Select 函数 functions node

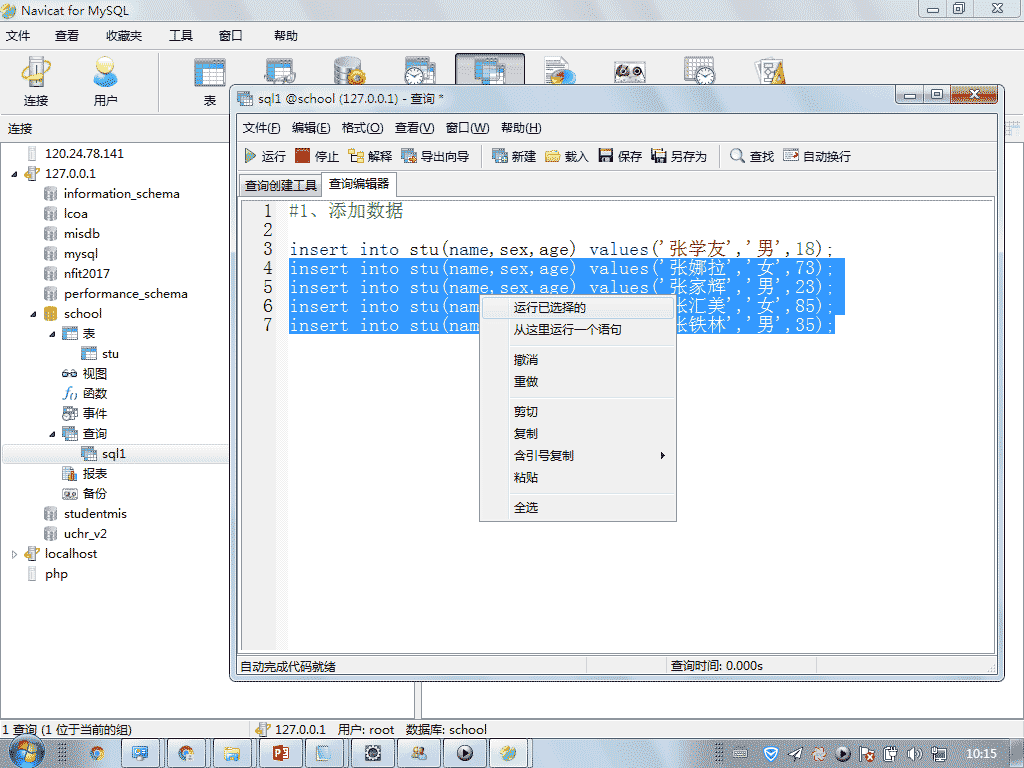point(94,394)
